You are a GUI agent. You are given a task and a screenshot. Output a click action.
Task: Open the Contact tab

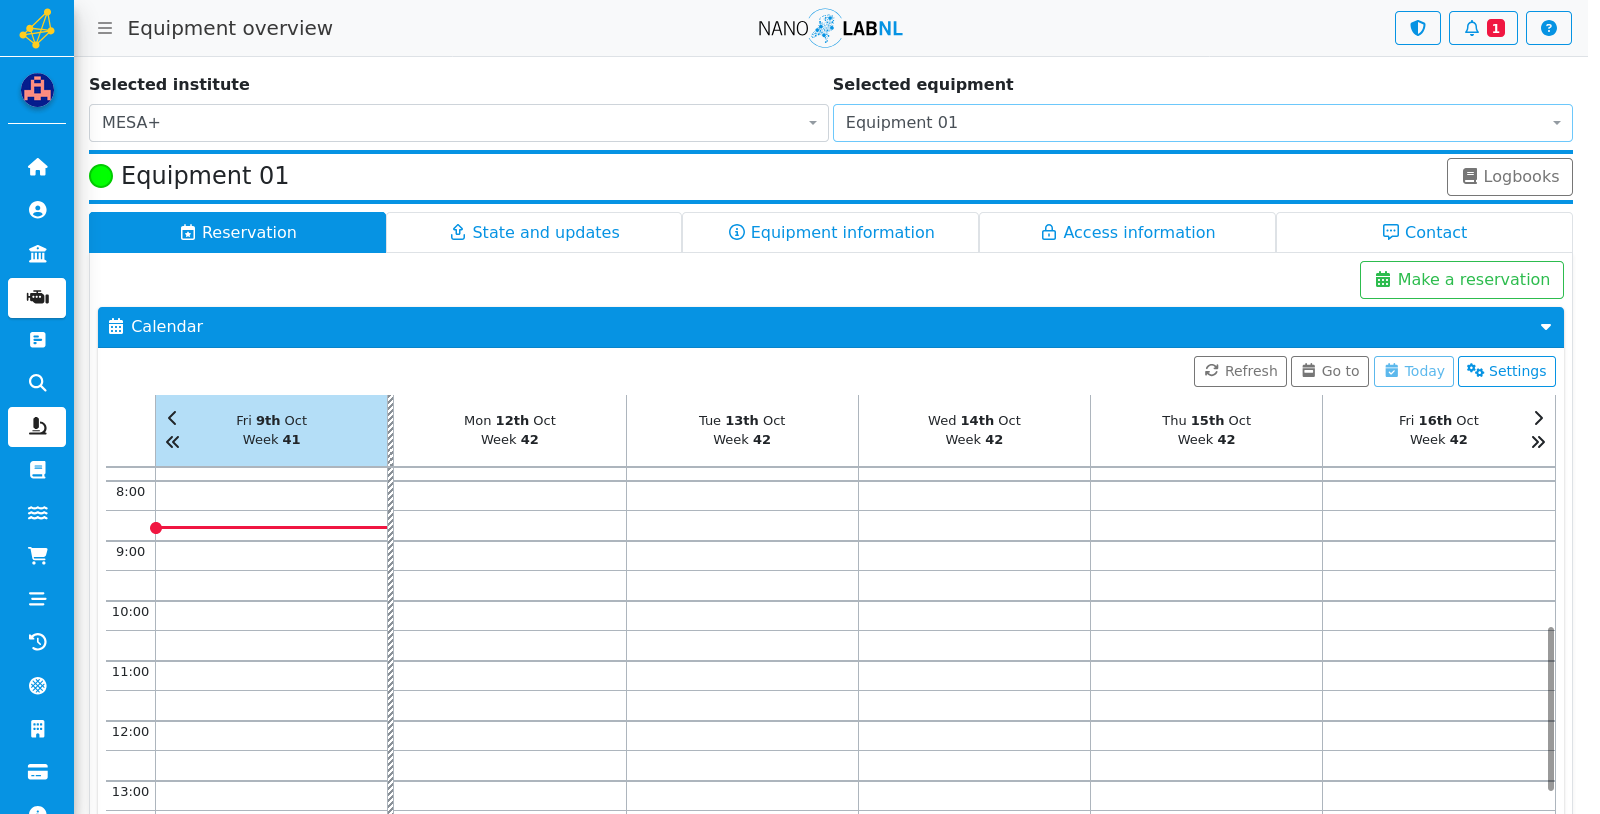pos(1424,232)
